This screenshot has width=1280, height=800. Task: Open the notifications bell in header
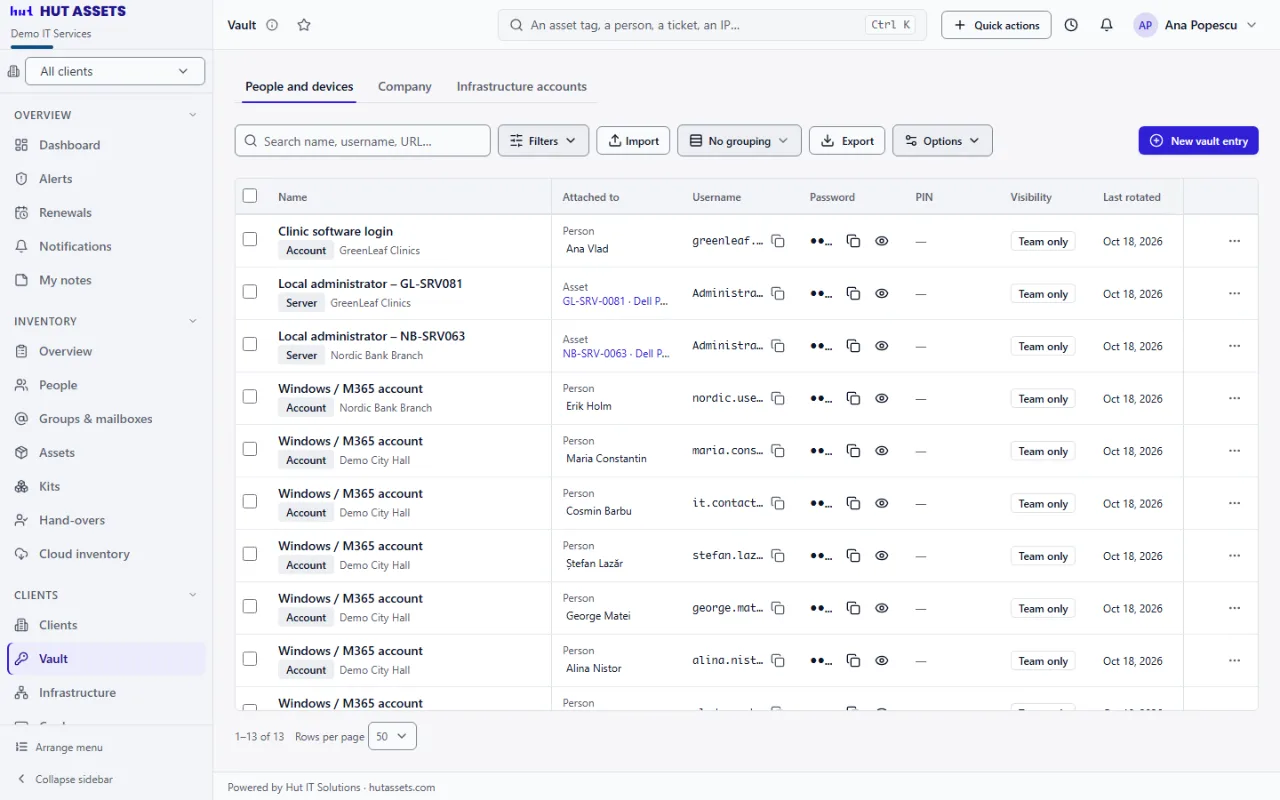1106,25
